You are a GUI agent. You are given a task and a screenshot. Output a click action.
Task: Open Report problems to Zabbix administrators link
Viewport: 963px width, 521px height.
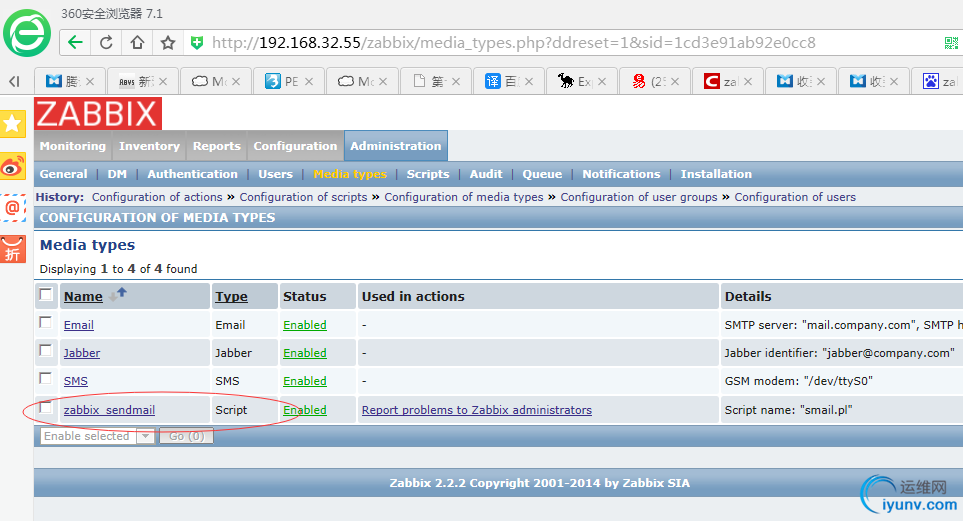(477, 410)
